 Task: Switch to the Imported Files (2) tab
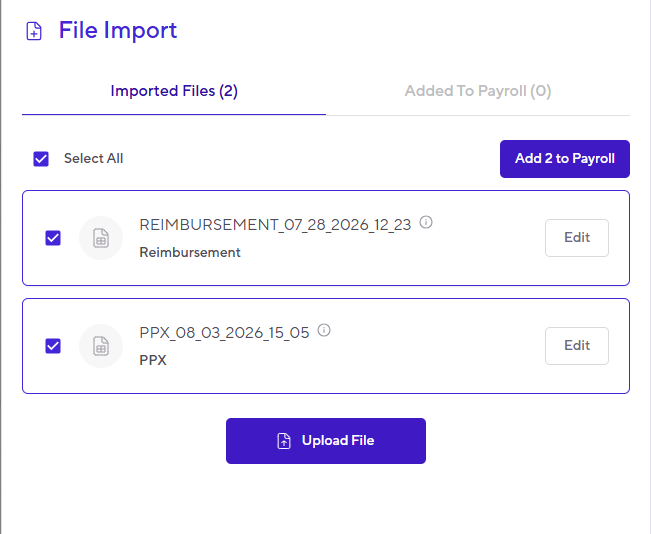tap(174, 91)
